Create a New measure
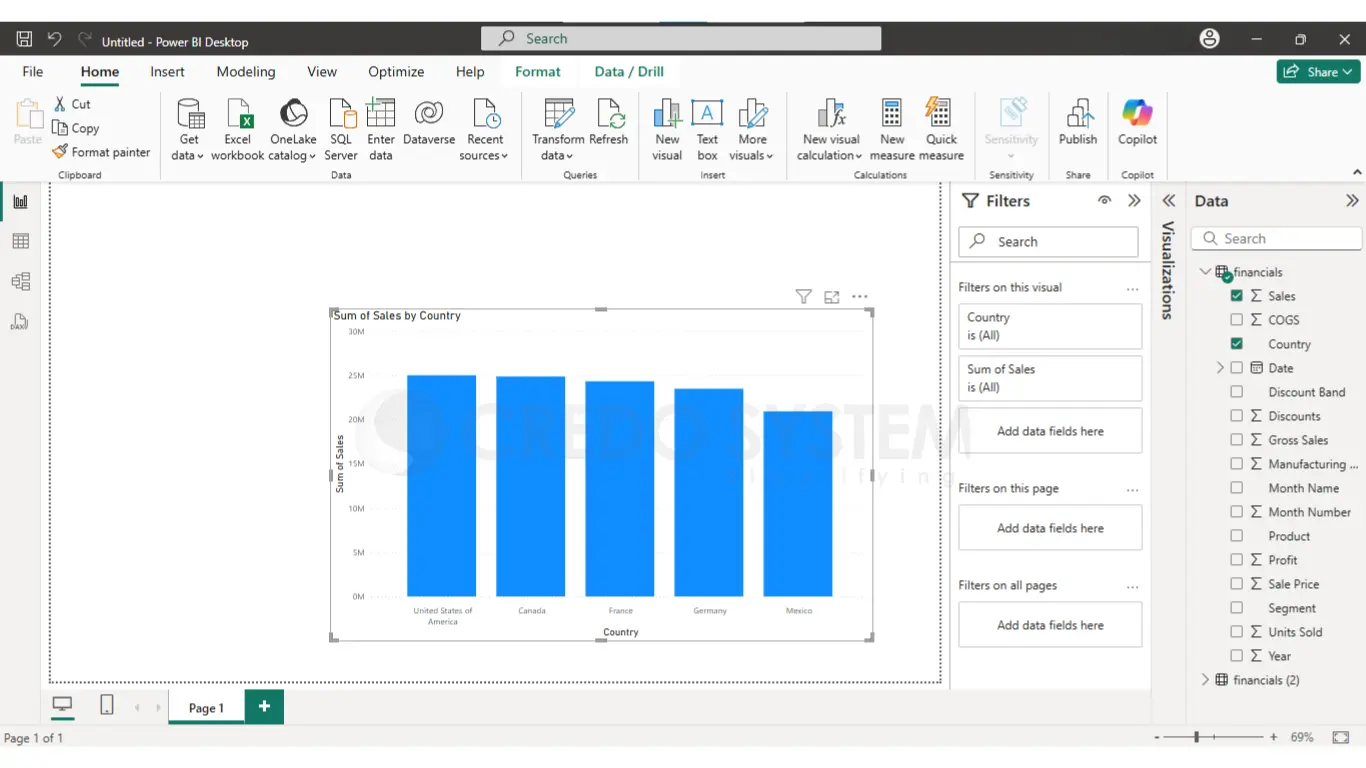Screen dimensions: 1366x768 tap(892, 129)
